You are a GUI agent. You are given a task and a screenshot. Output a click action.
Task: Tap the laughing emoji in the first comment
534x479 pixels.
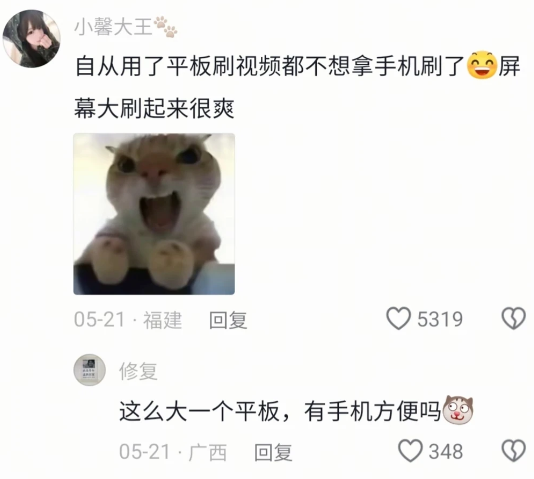(x=482, y=66)
